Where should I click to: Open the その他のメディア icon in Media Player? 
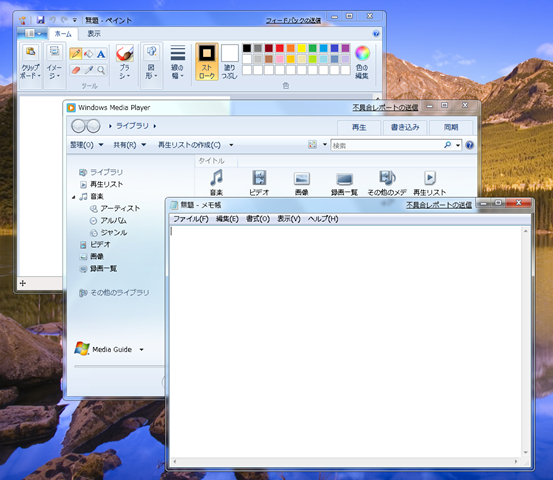point(387,178)
